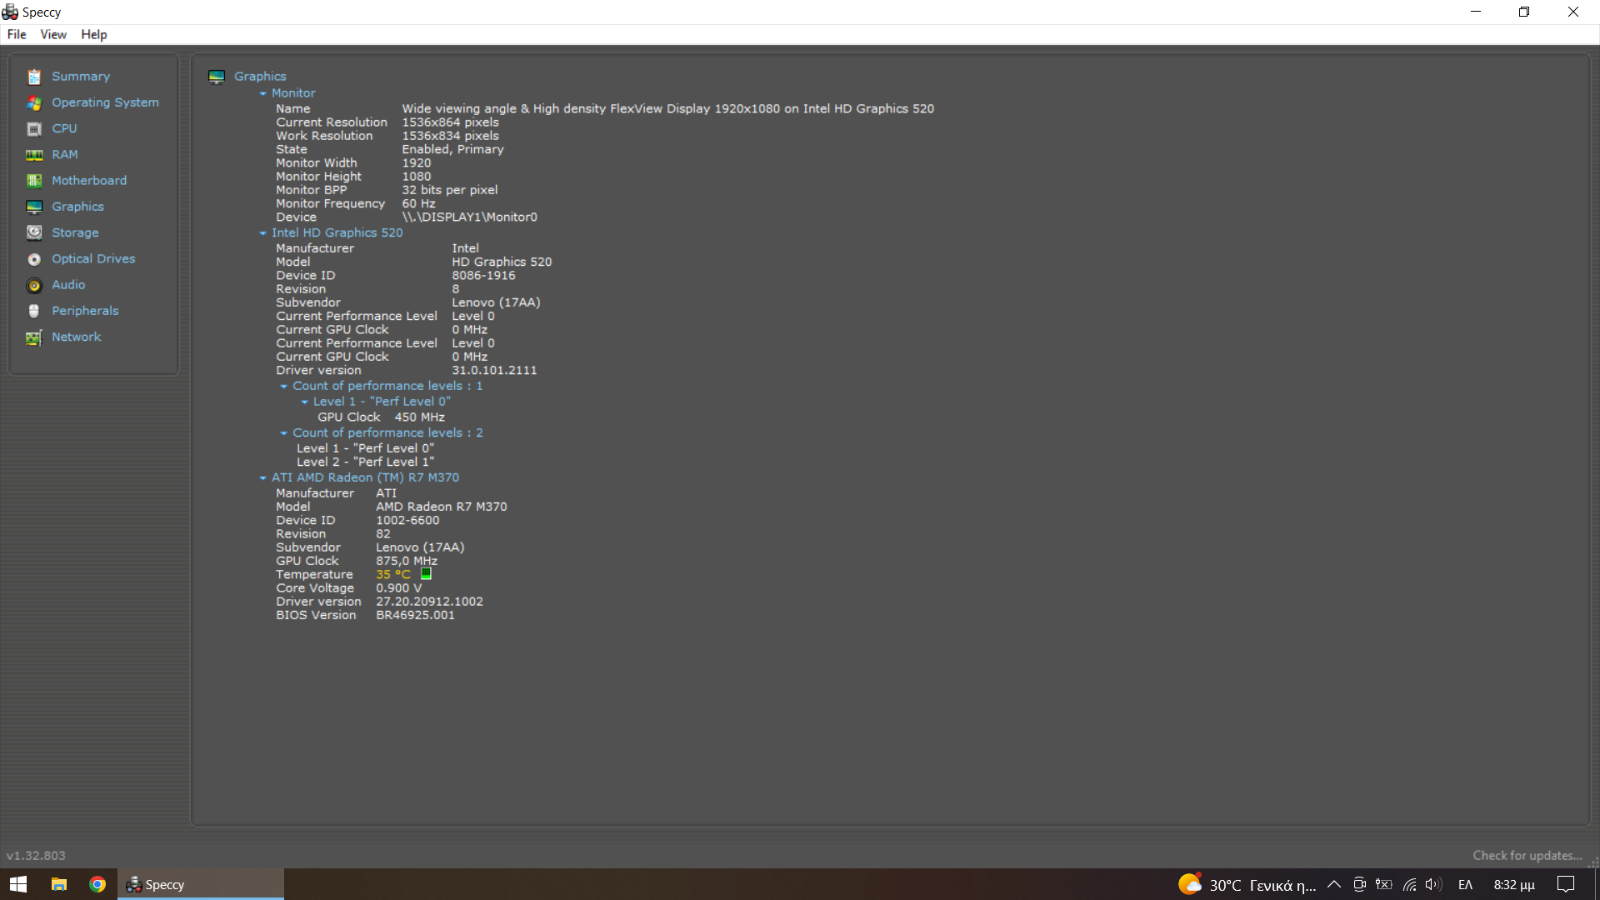Collapse the Monitor section
This screenshot has height=900, width=1600.
pyautogui.click(x=263, y=94)
